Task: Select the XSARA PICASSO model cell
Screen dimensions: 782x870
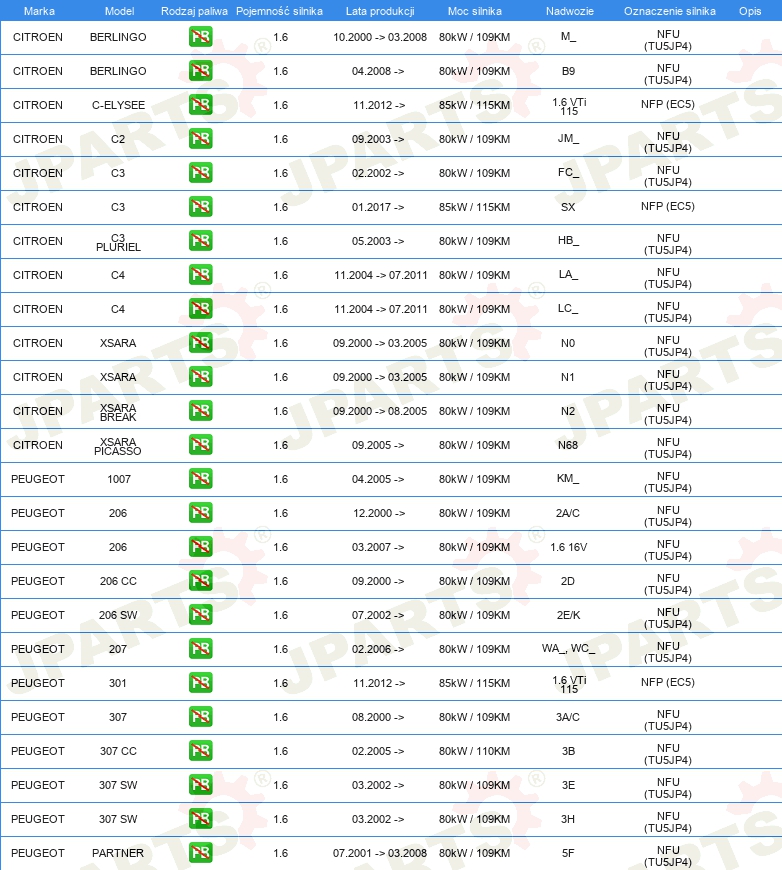Action: [118, 446]
